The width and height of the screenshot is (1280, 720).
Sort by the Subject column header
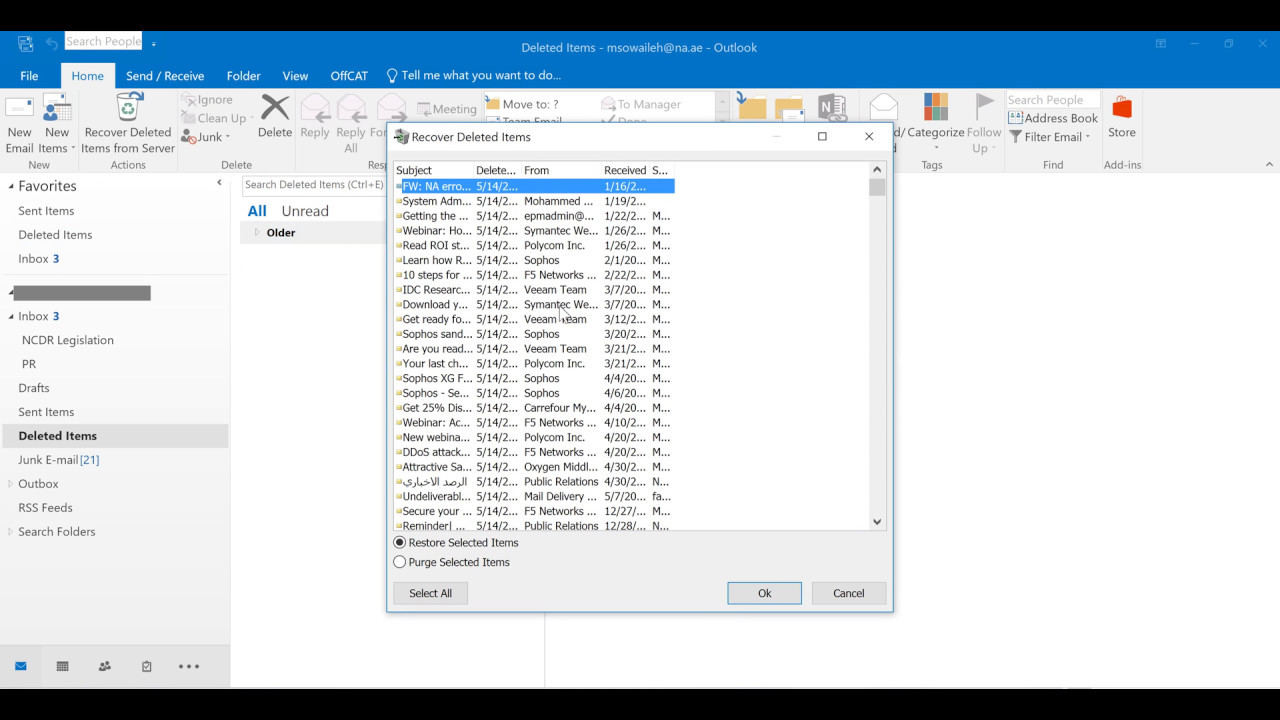point(433,171)
